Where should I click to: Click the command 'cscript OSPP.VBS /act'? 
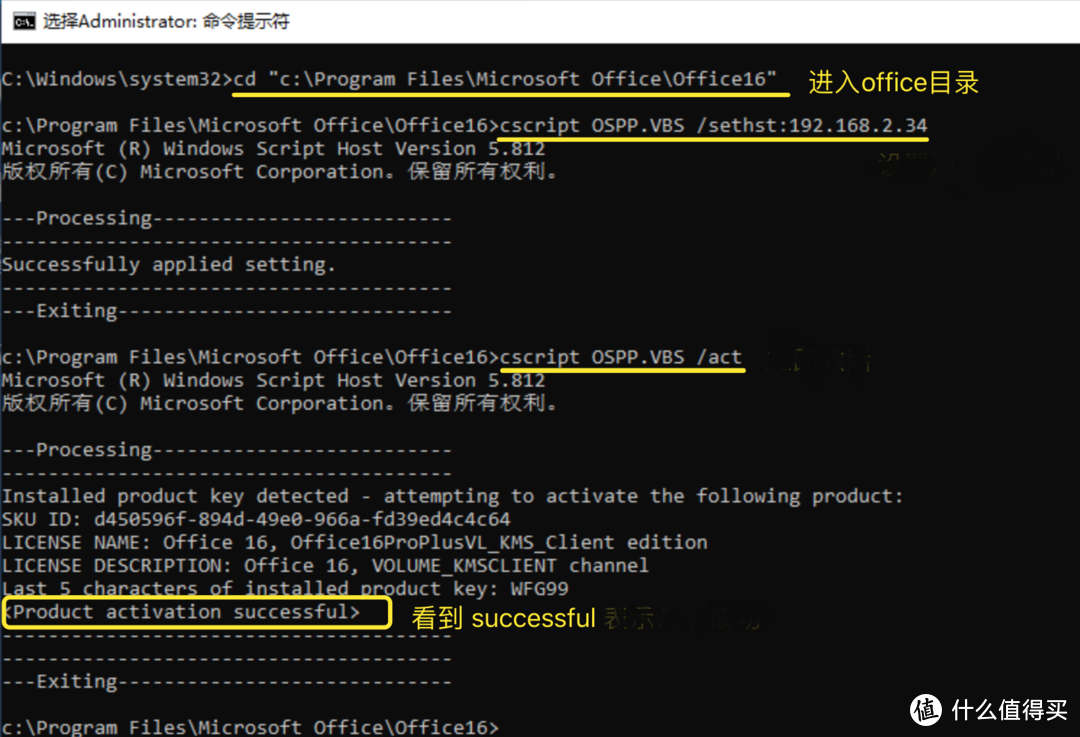[x=621, y=357]
